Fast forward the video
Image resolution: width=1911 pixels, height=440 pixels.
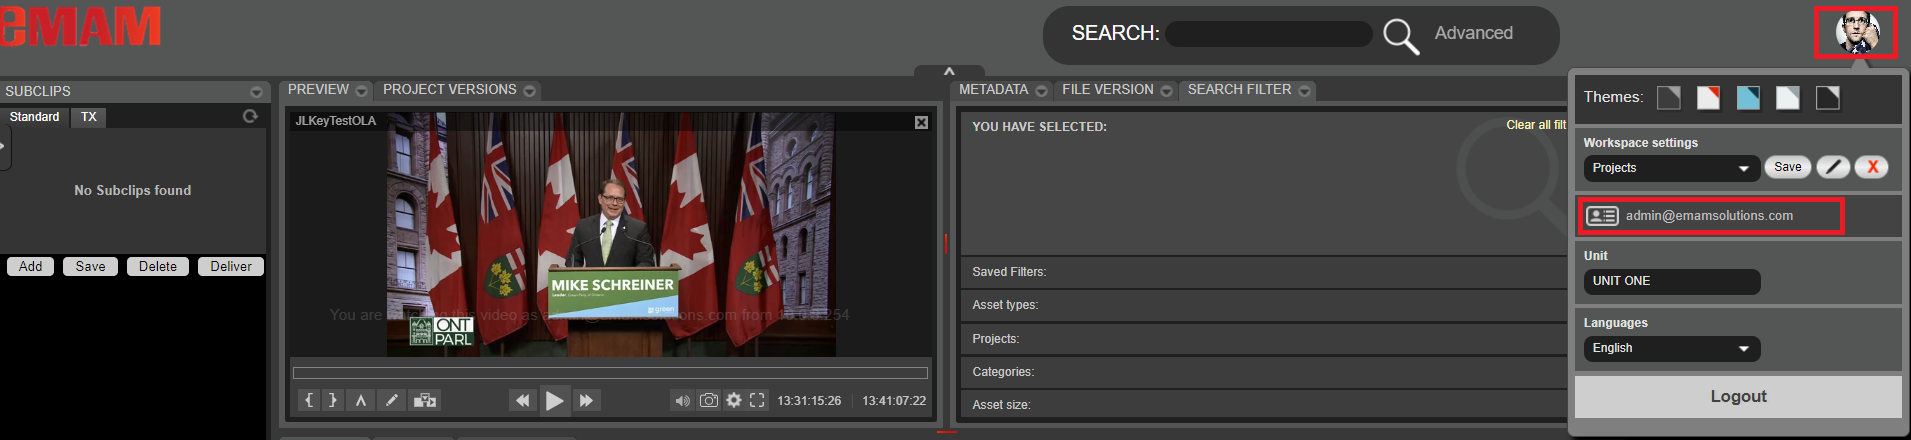(x=587, y=400)
